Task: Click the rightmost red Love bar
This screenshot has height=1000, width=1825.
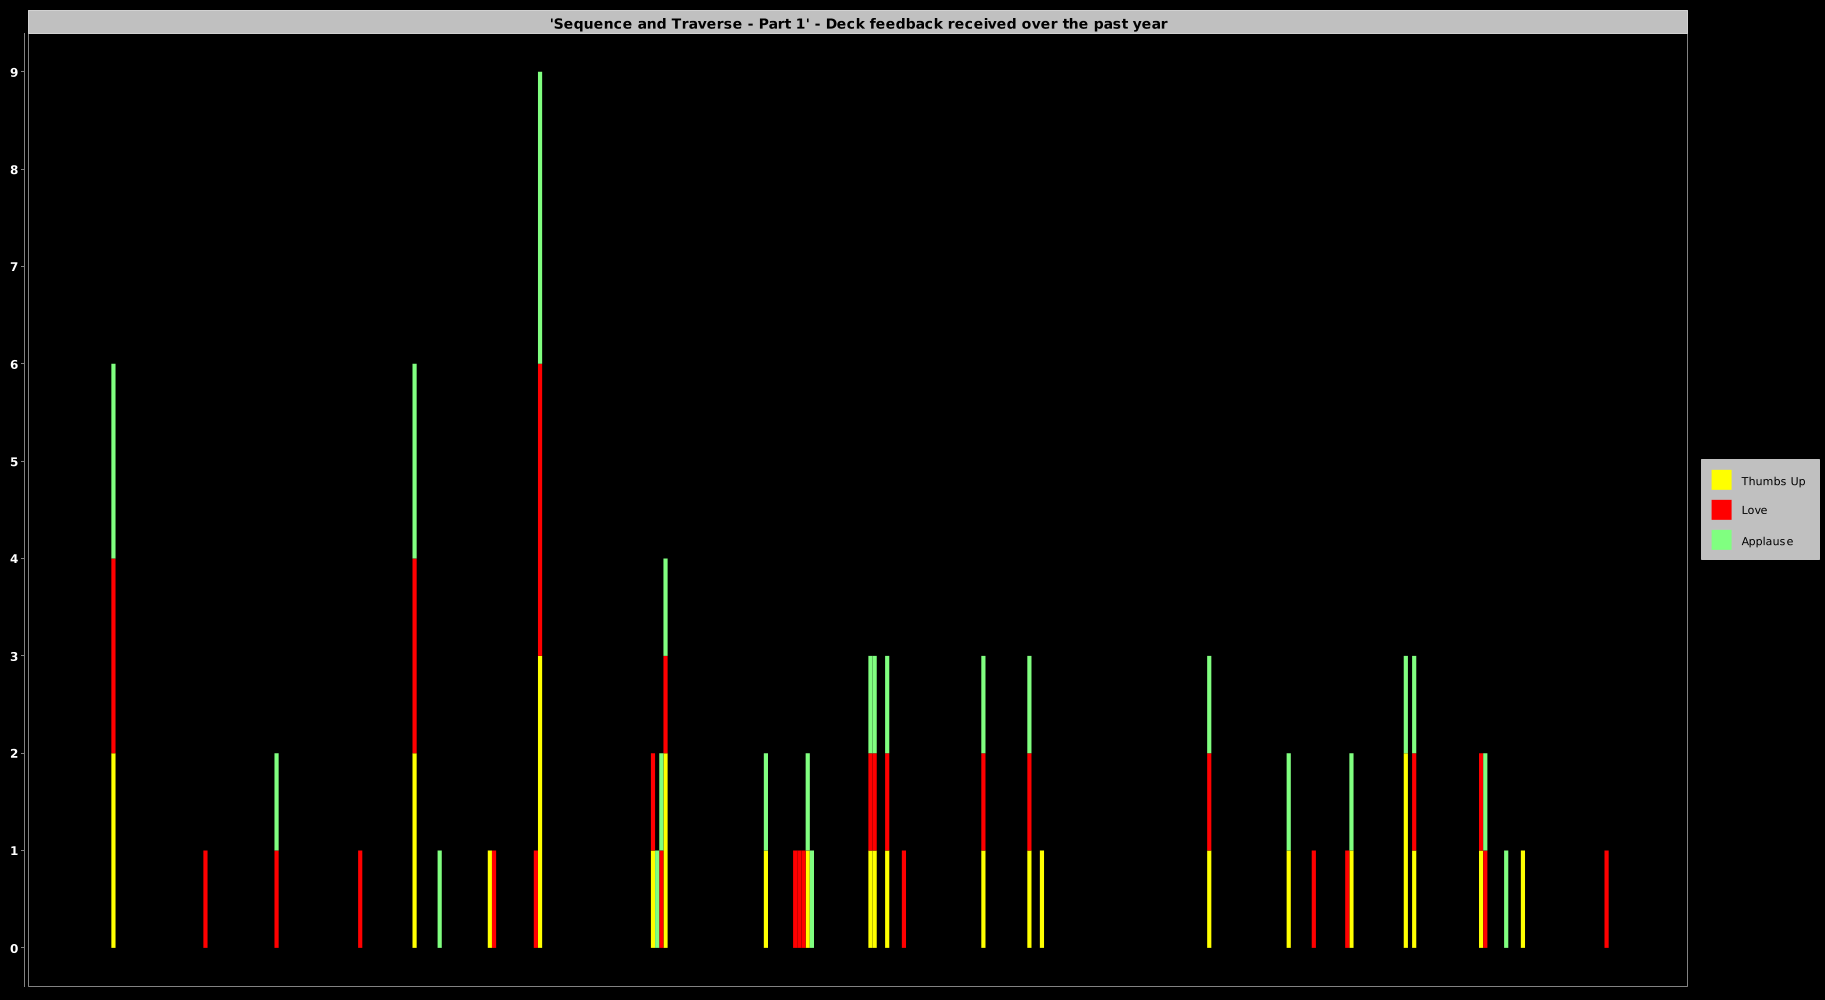Action: coord(1607,899)
